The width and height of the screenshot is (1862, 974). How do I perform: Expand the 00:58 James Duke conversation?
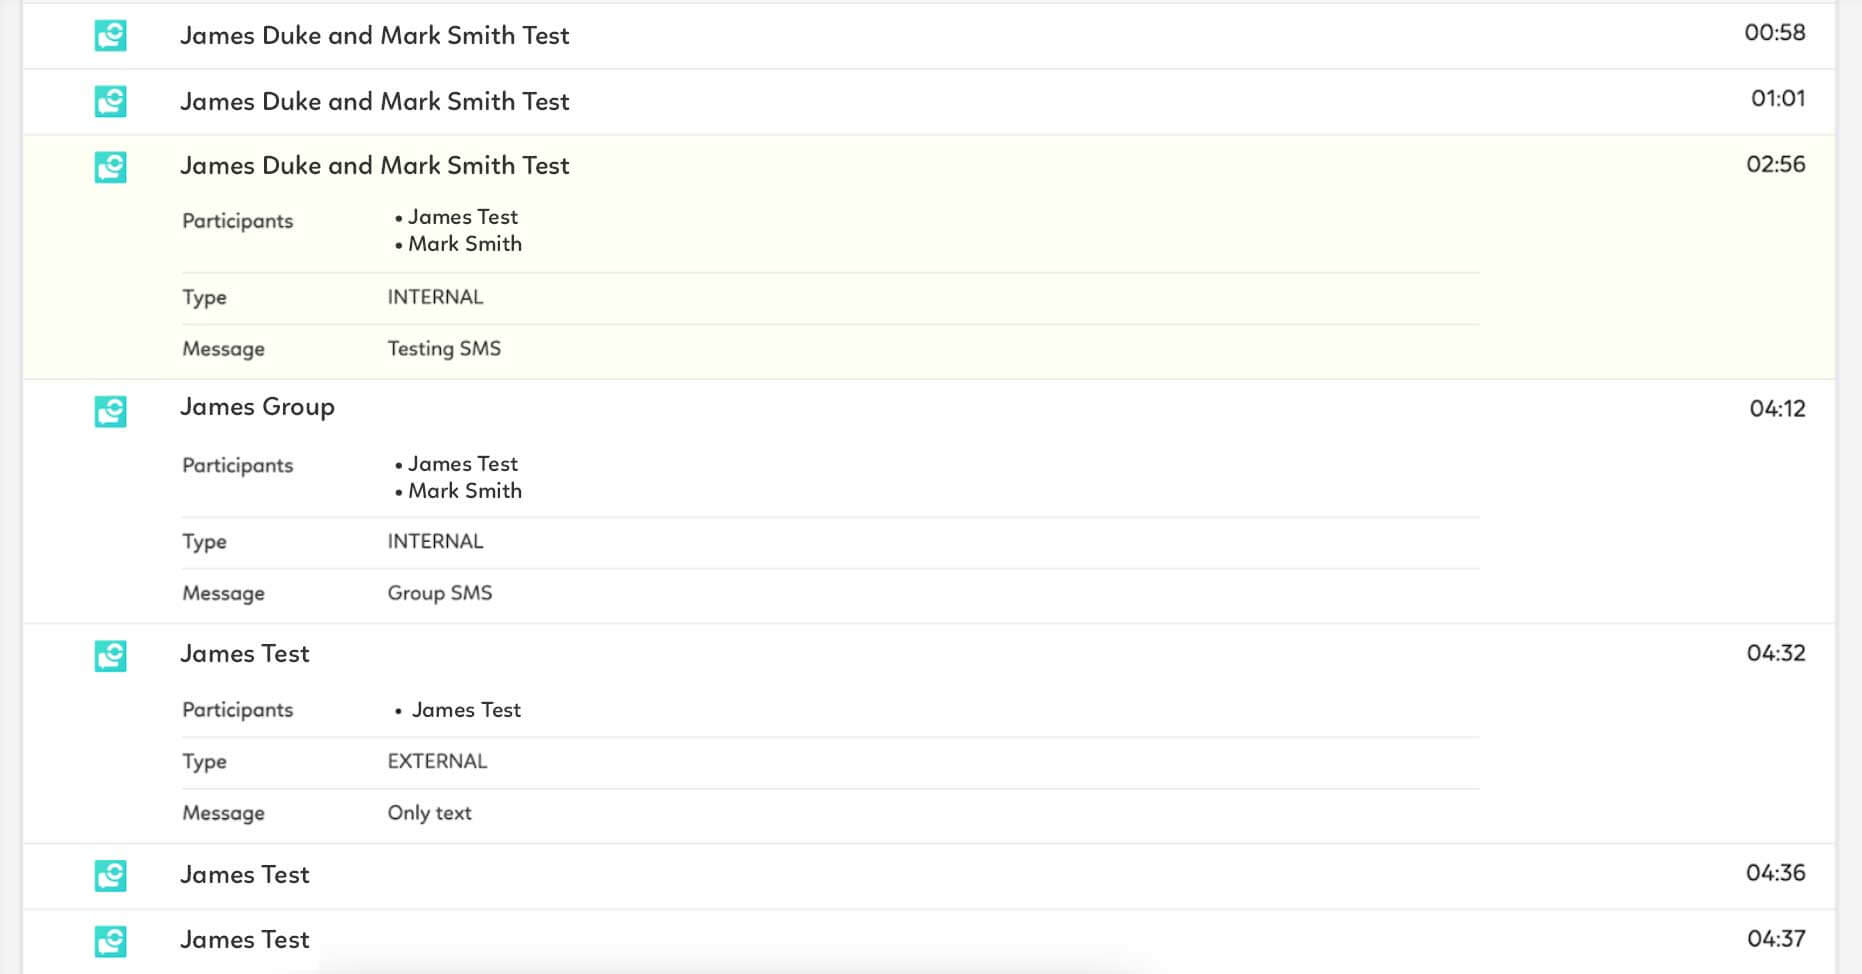374,36
